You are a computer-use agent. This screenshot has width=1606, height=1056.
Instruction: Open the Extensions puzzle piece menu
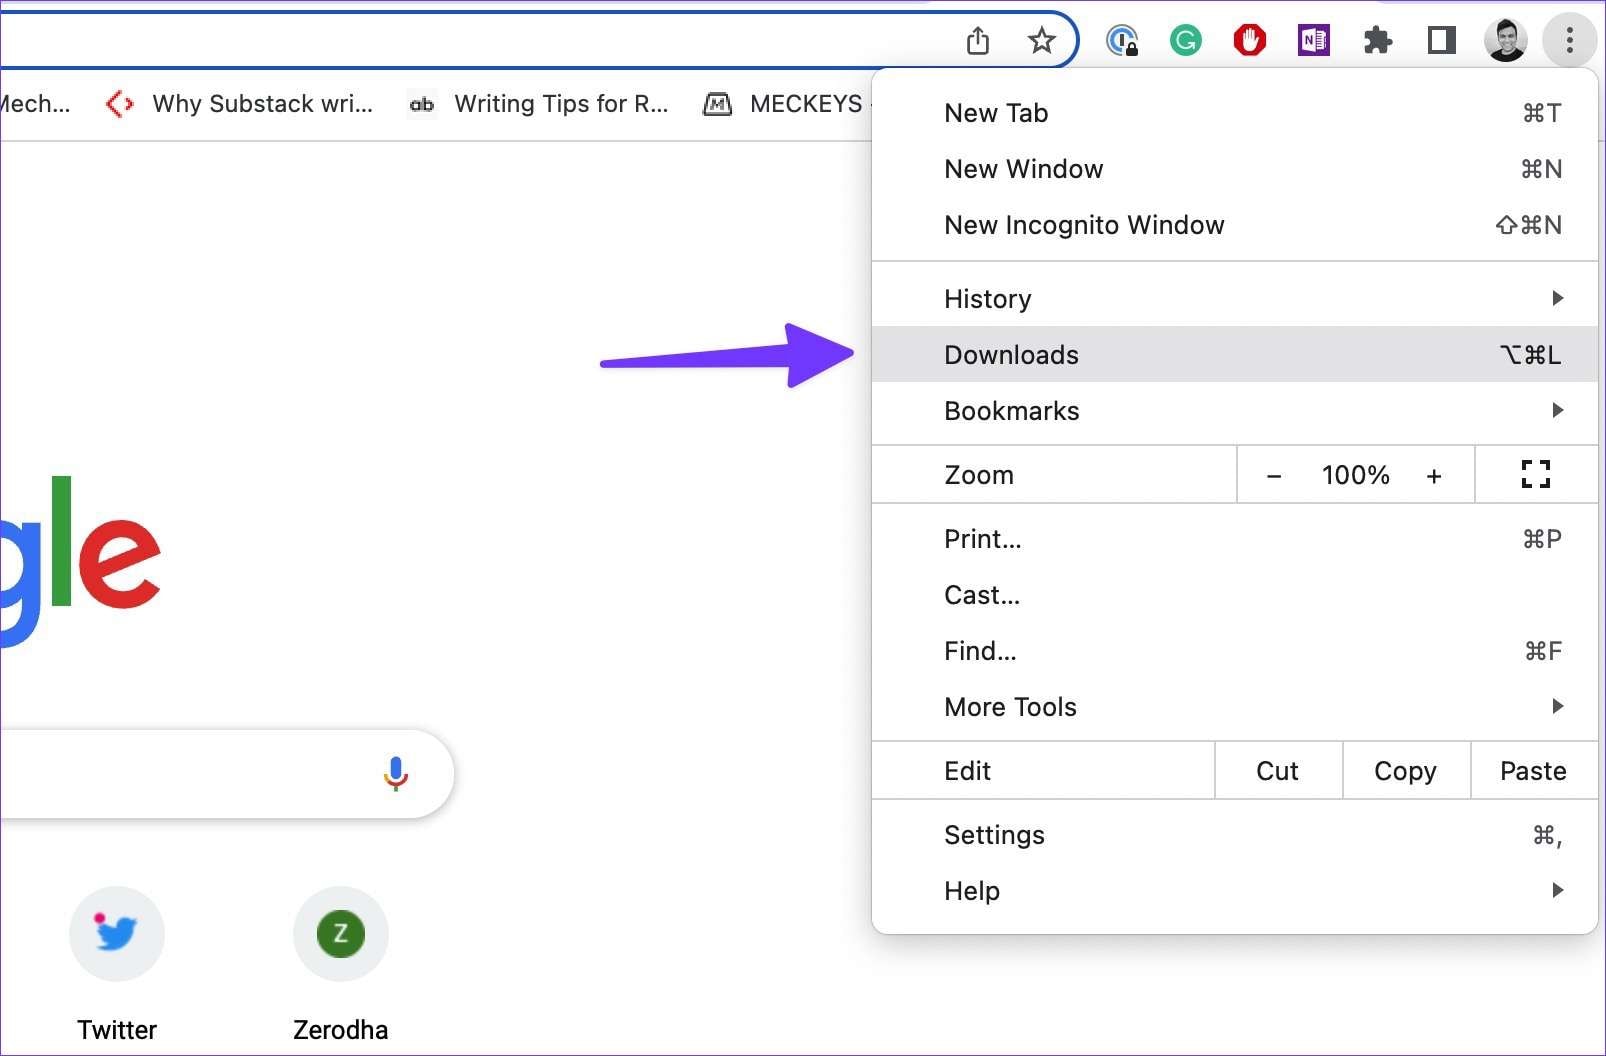1378,41
